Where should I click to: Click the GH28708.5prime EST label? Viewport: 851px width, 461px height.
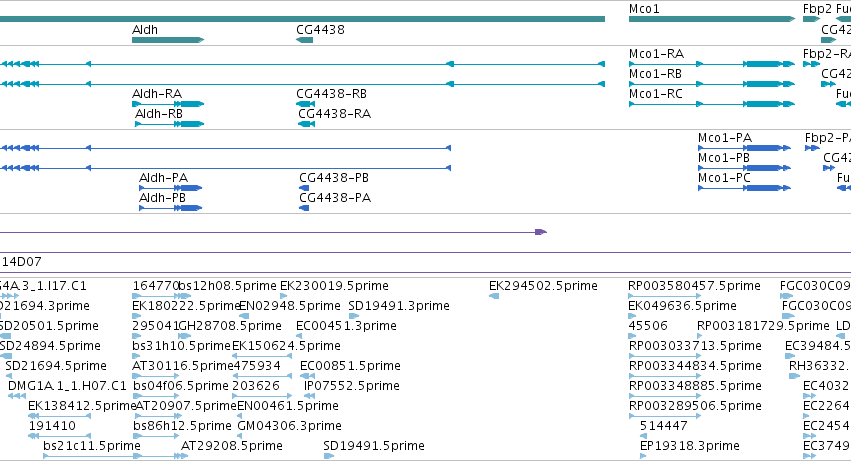coord(230,326)
